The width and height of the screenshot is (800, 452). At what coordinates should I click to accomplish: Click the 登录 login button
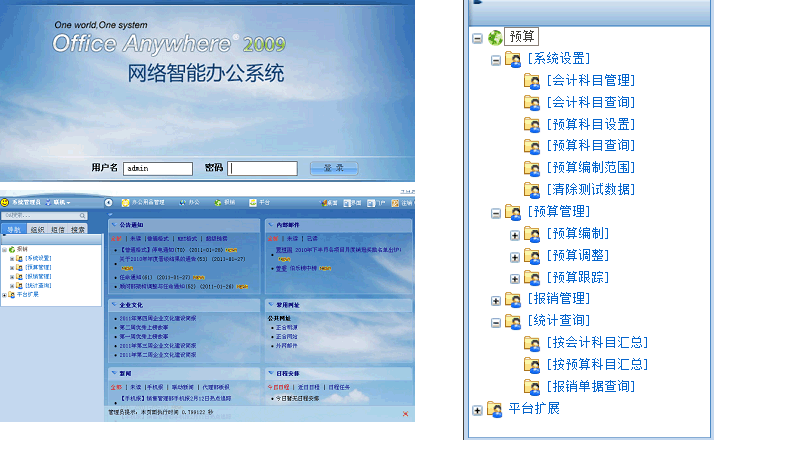pos(334,168)
